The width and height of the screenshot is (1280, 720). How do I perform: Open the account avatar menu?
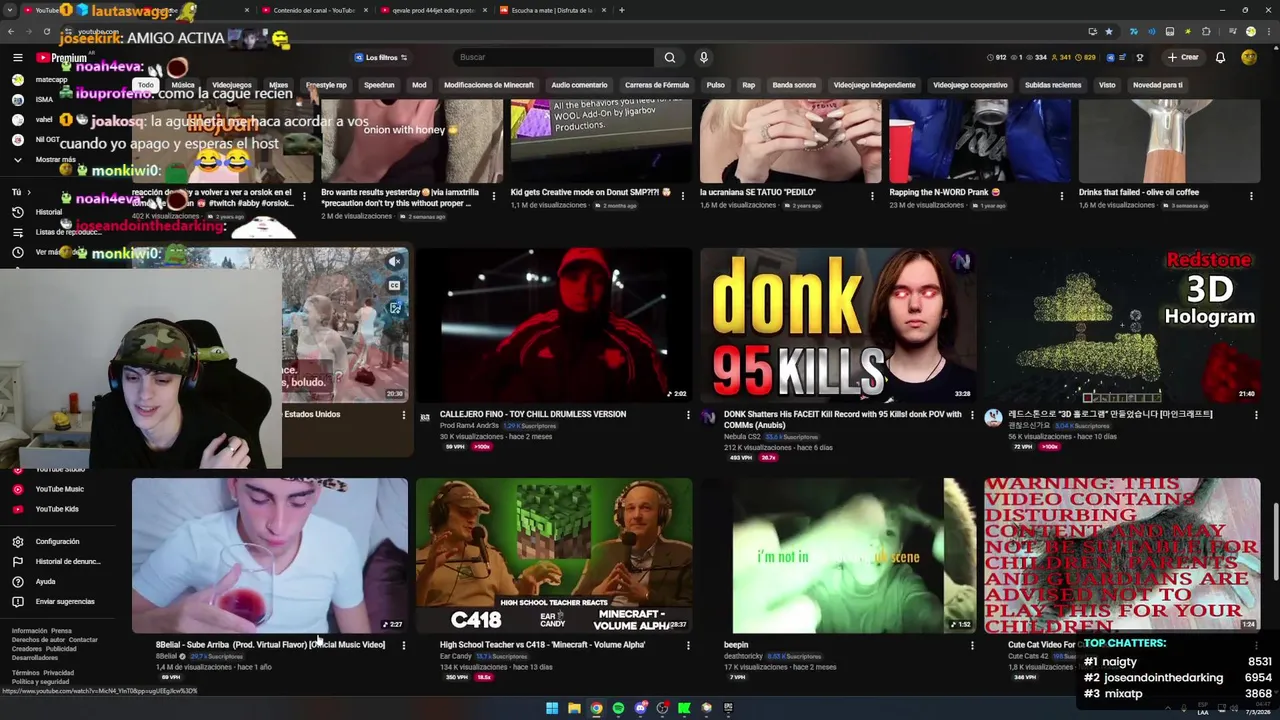click(x=1249, y=57)
